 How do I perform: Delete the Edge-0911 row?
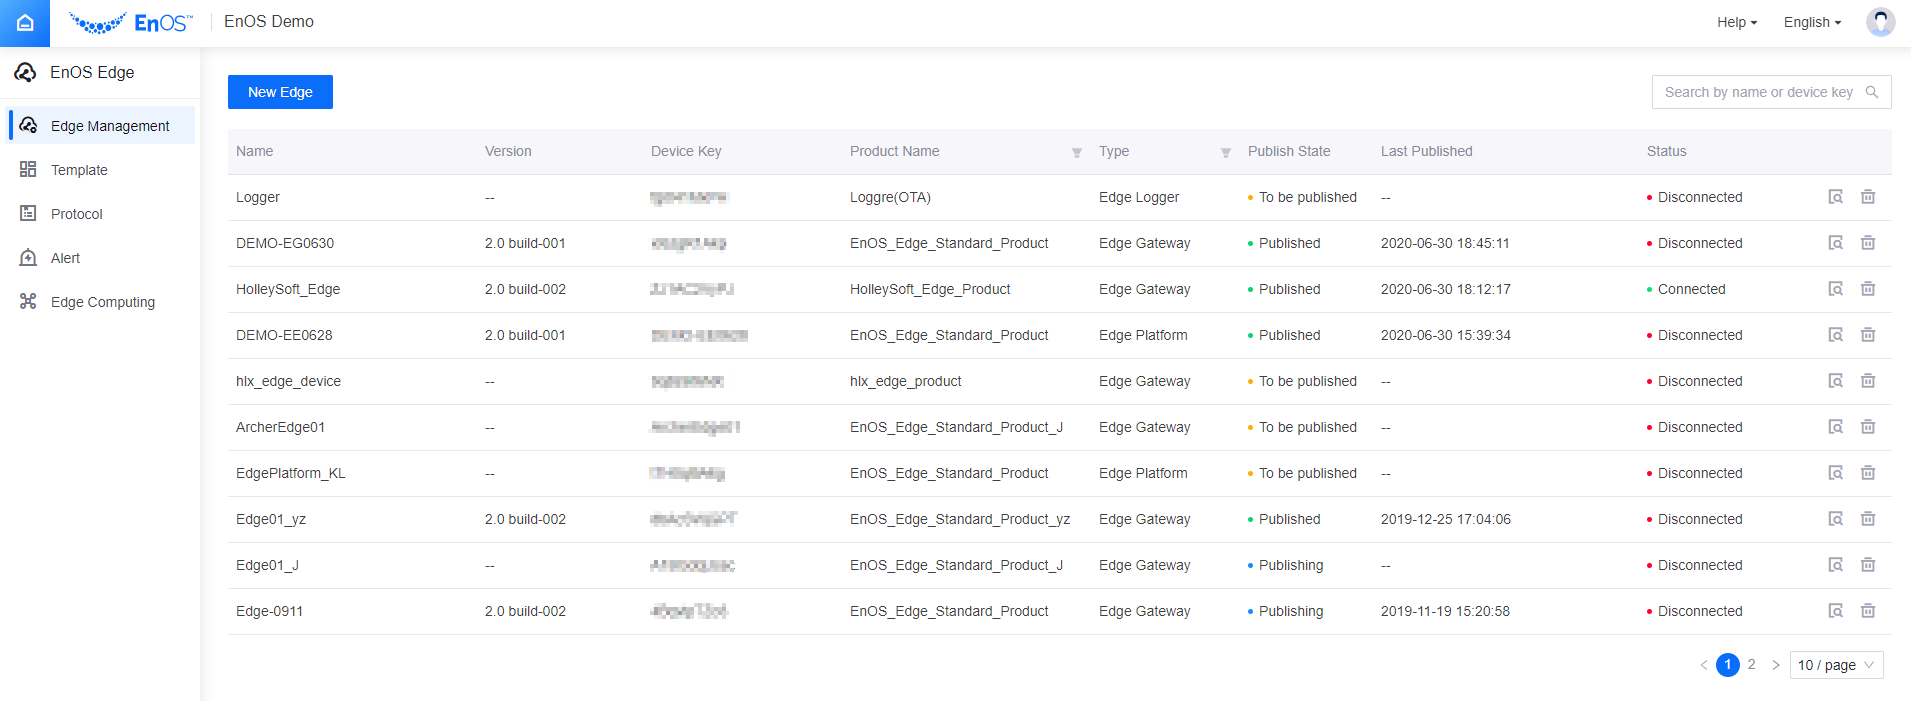[1867, 611]
